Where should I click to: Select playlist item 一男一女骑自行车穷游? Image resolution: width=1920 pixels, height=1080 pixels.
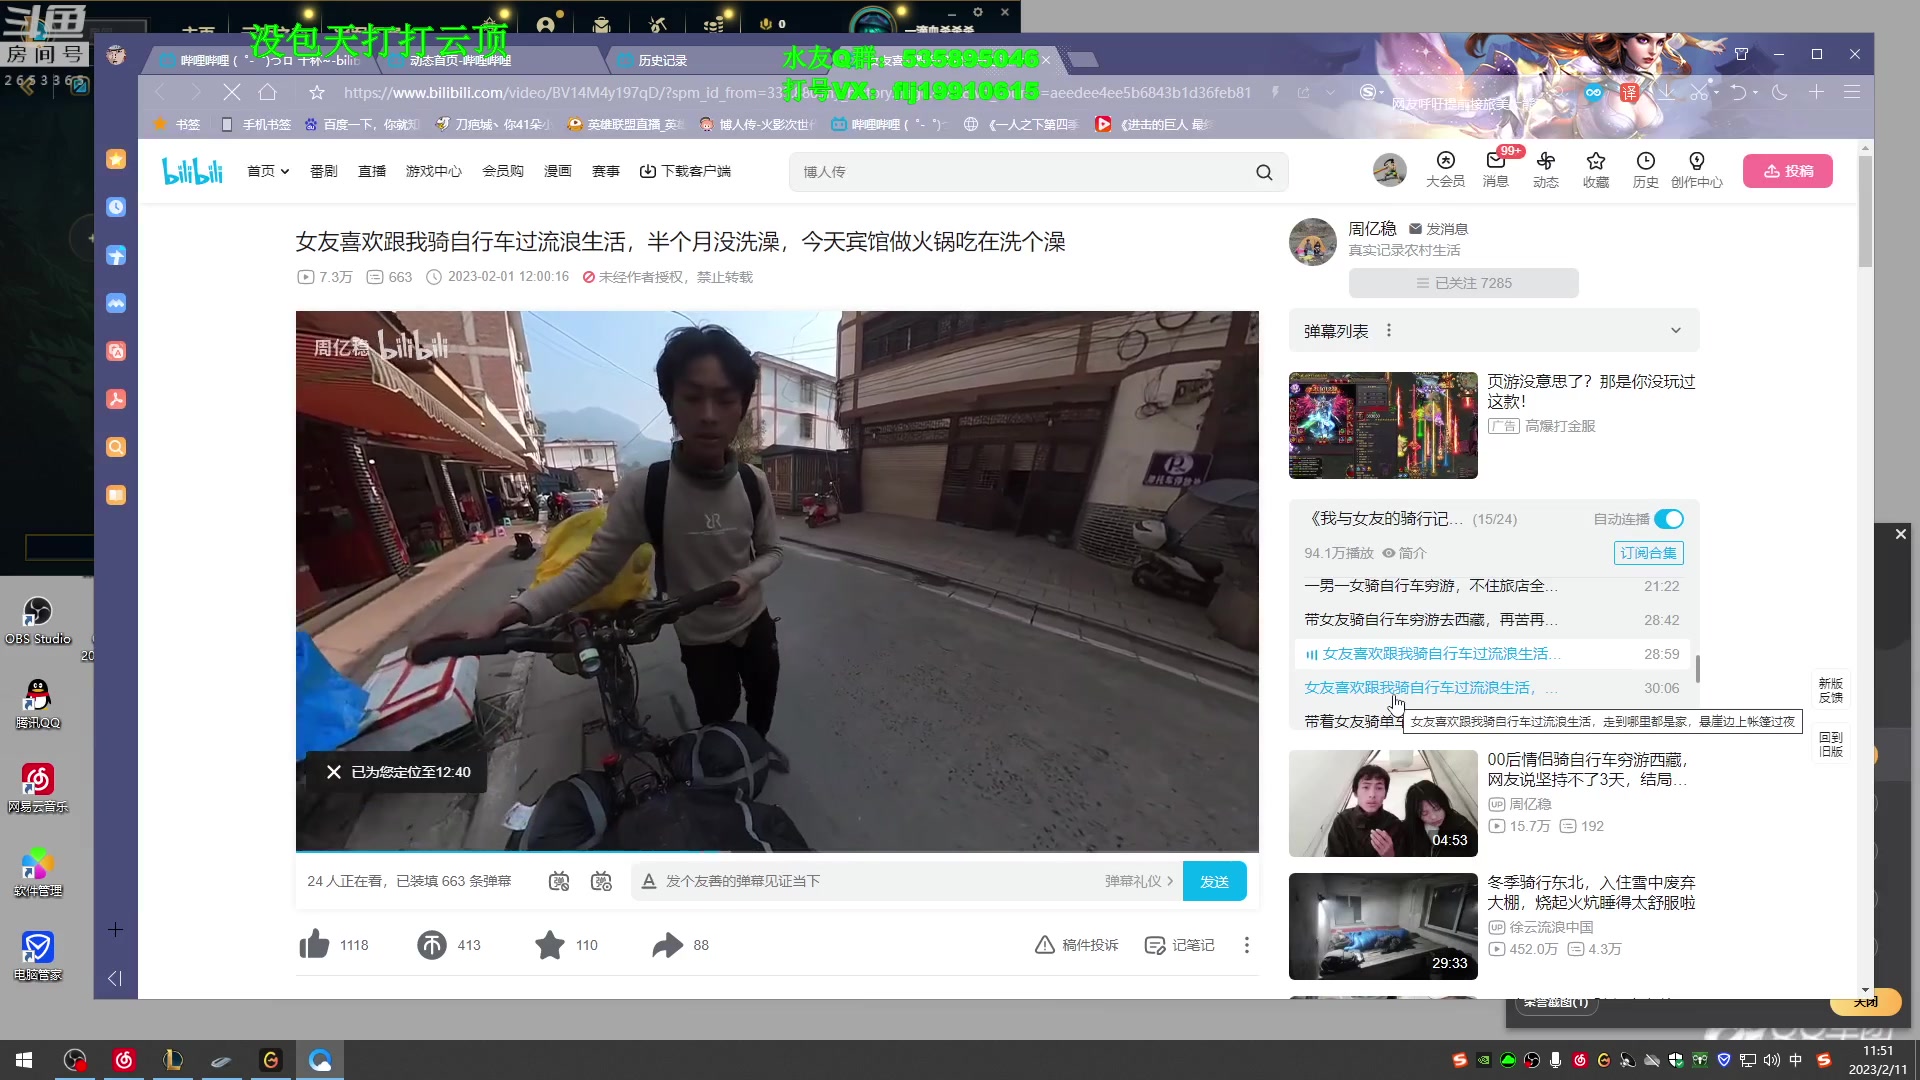pos(1492,586)
